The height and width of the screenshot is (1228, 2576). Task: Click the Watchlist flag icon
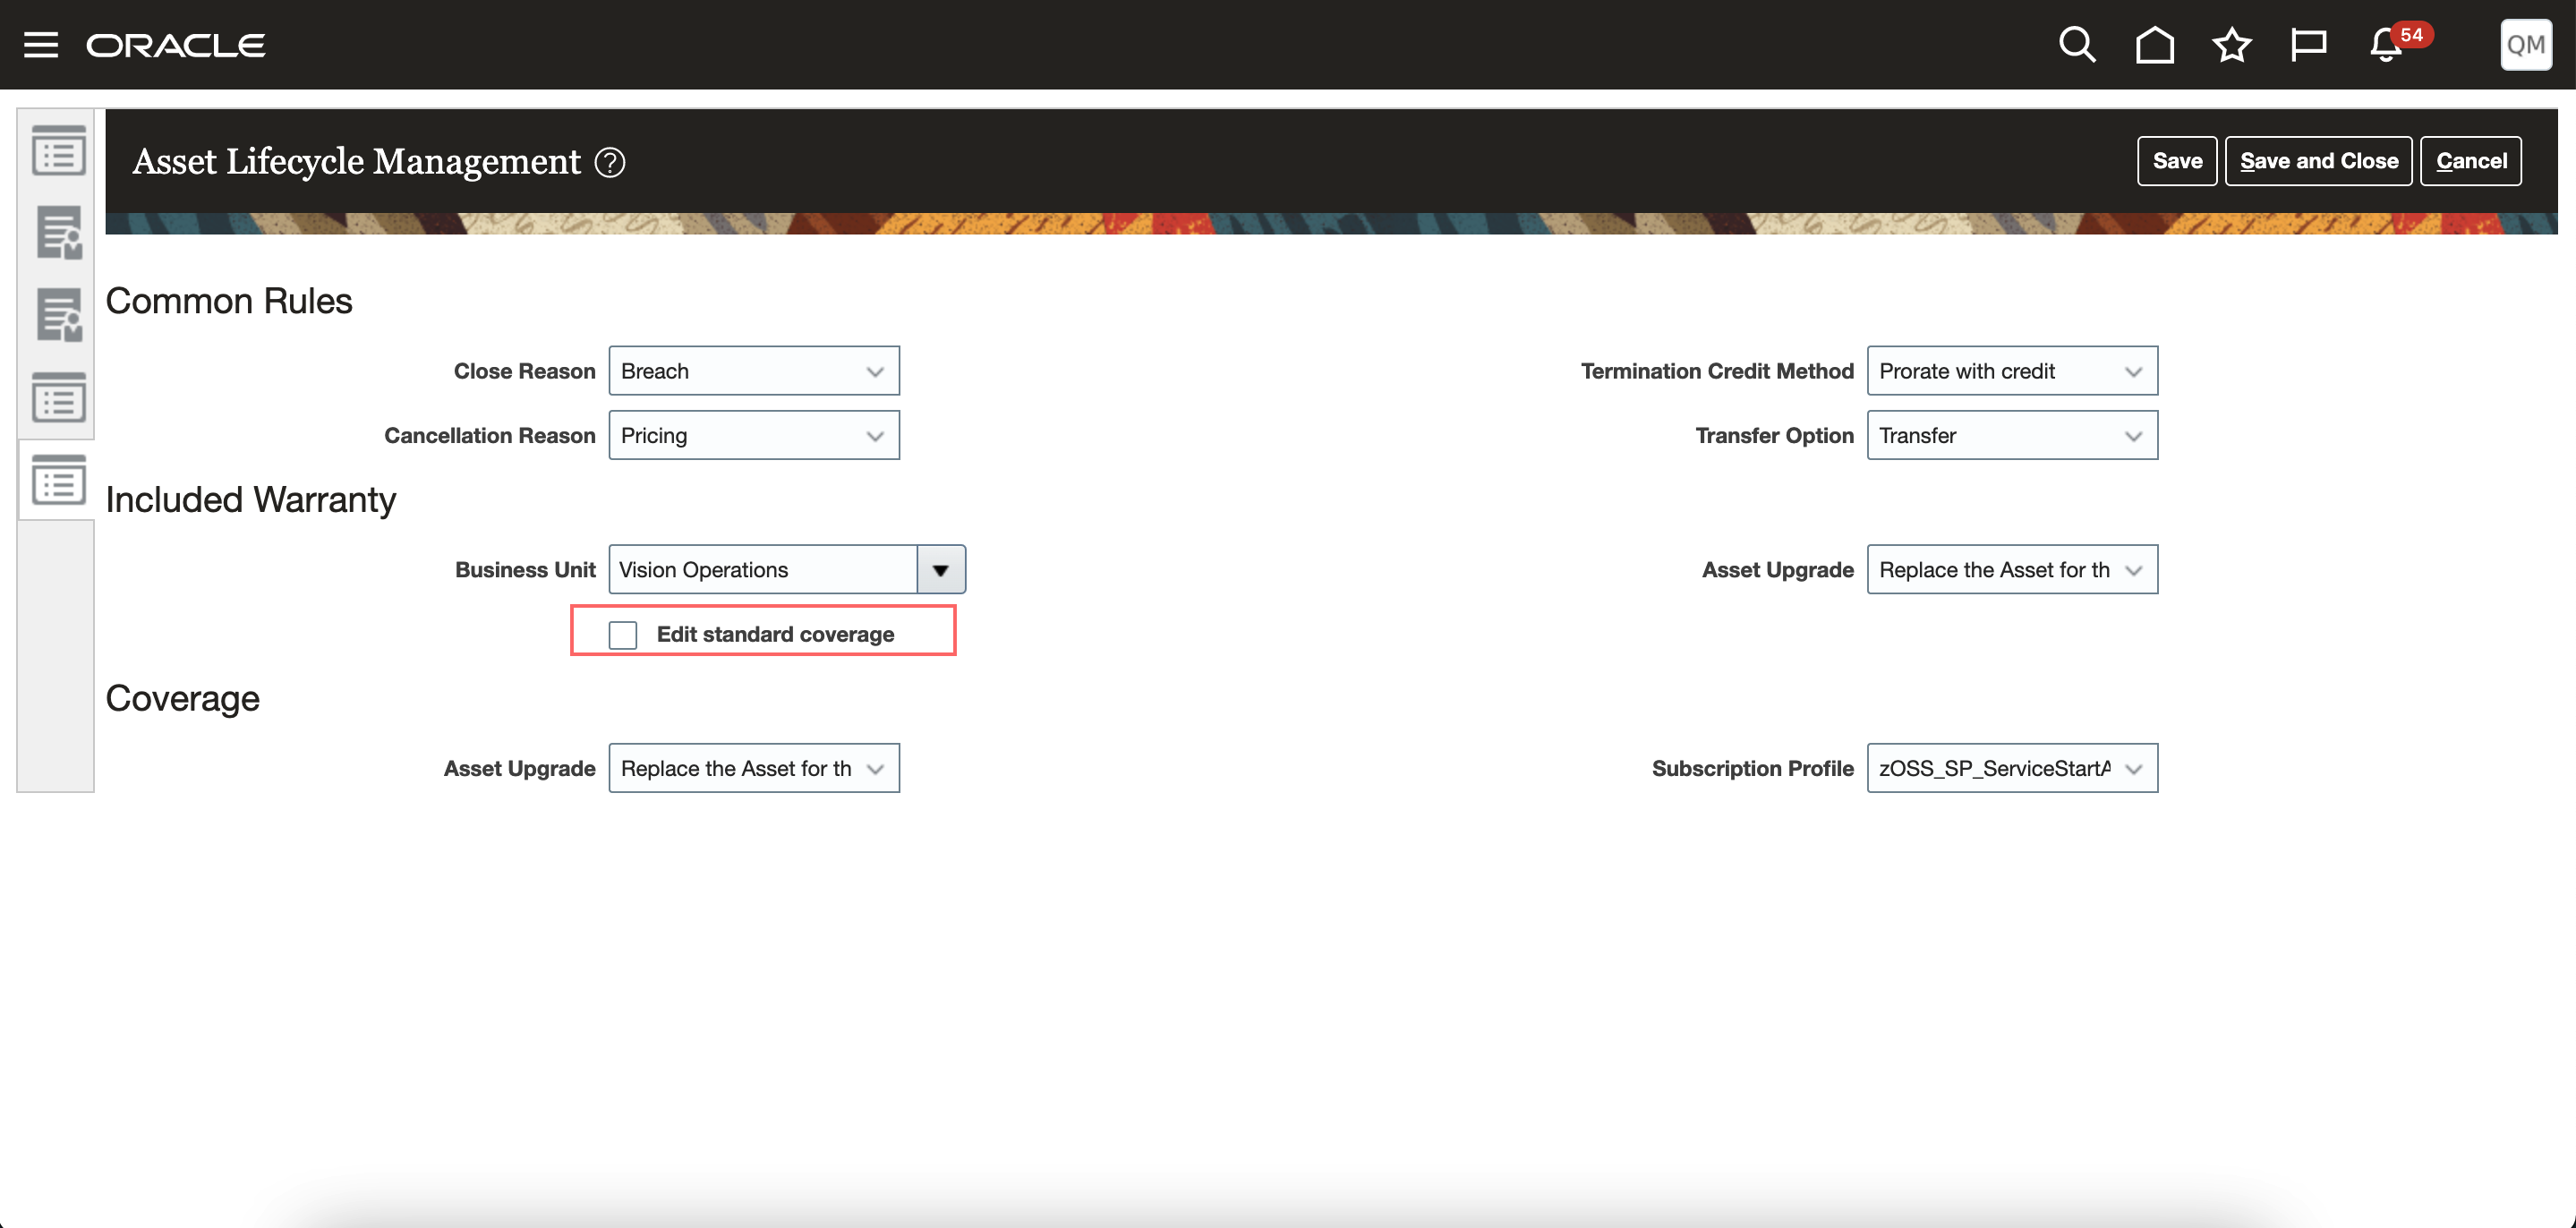point(2308,45)
